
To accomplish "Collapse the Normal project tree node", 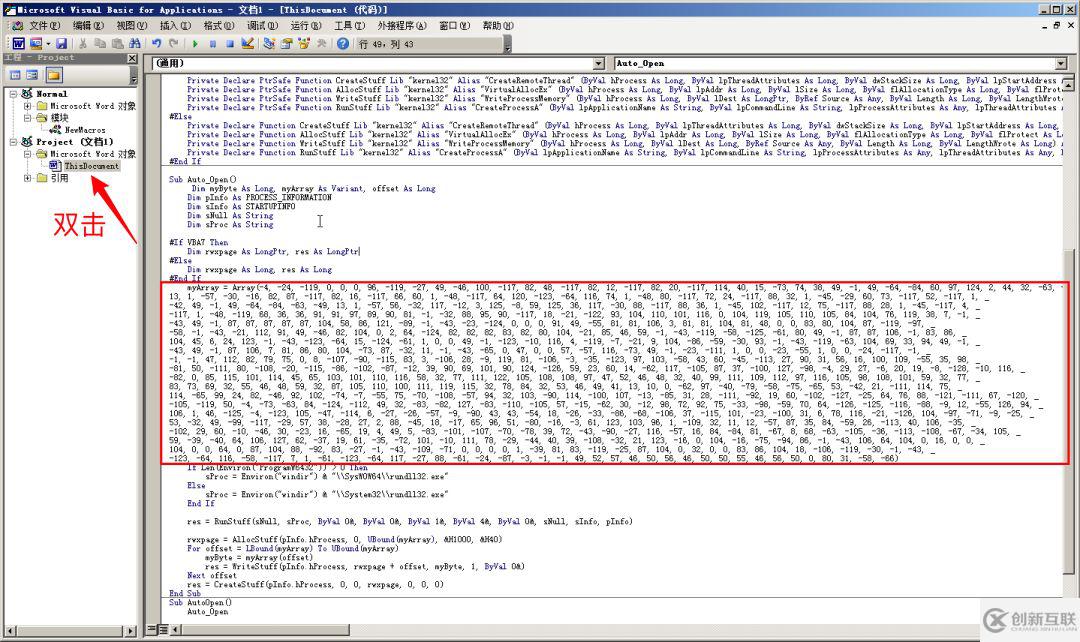I will (x=13, y=94).
